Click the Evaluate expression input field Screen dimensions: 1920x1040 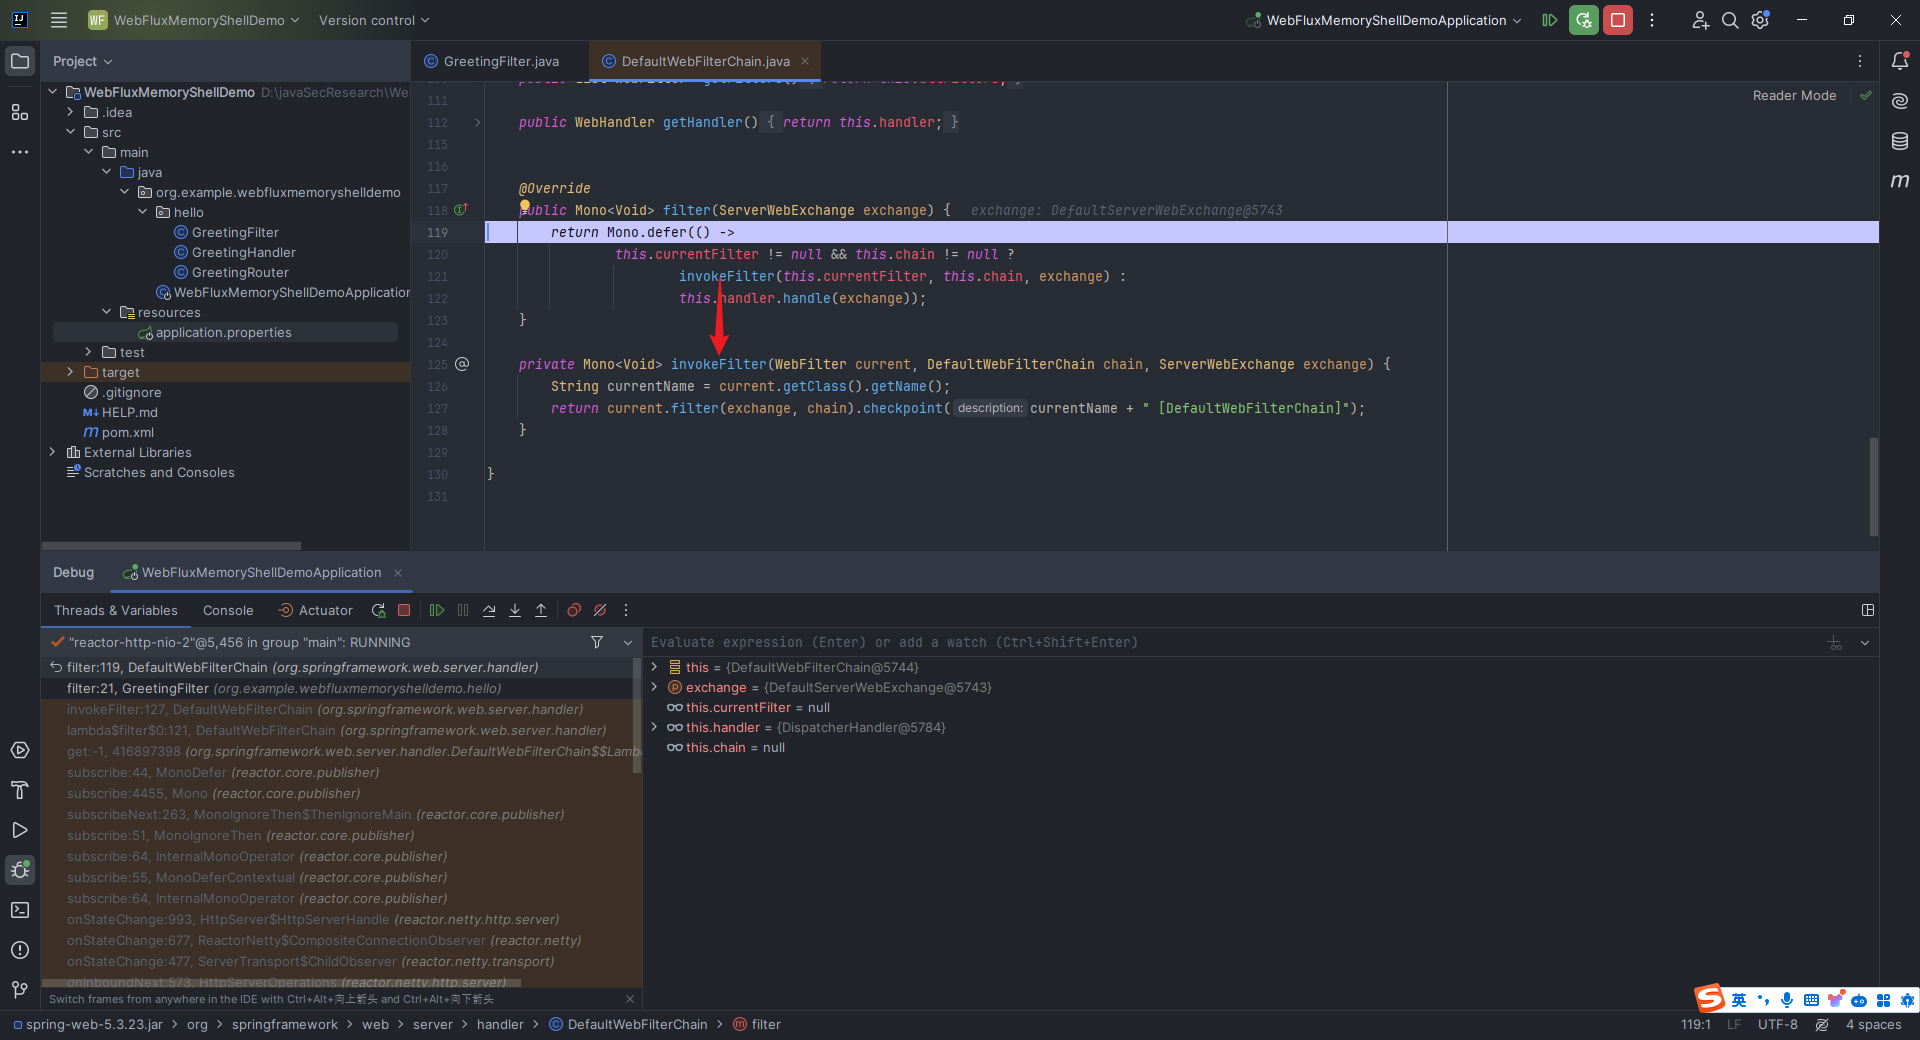tap(1234, 642)
